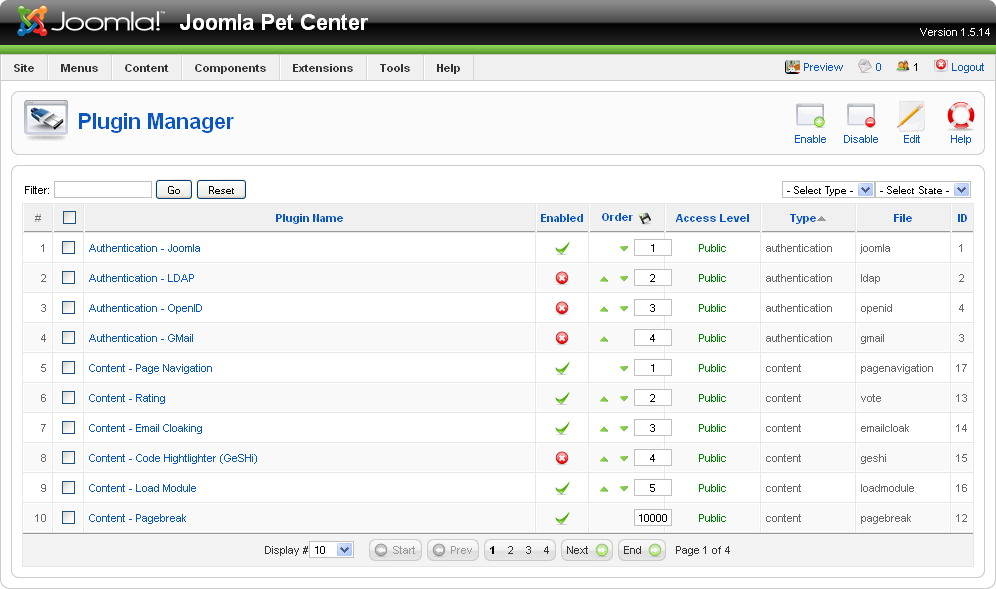This screenshot has width=996, height=589.
Task: Open the Content - Rating plugin link
Action: pos(127,398)
